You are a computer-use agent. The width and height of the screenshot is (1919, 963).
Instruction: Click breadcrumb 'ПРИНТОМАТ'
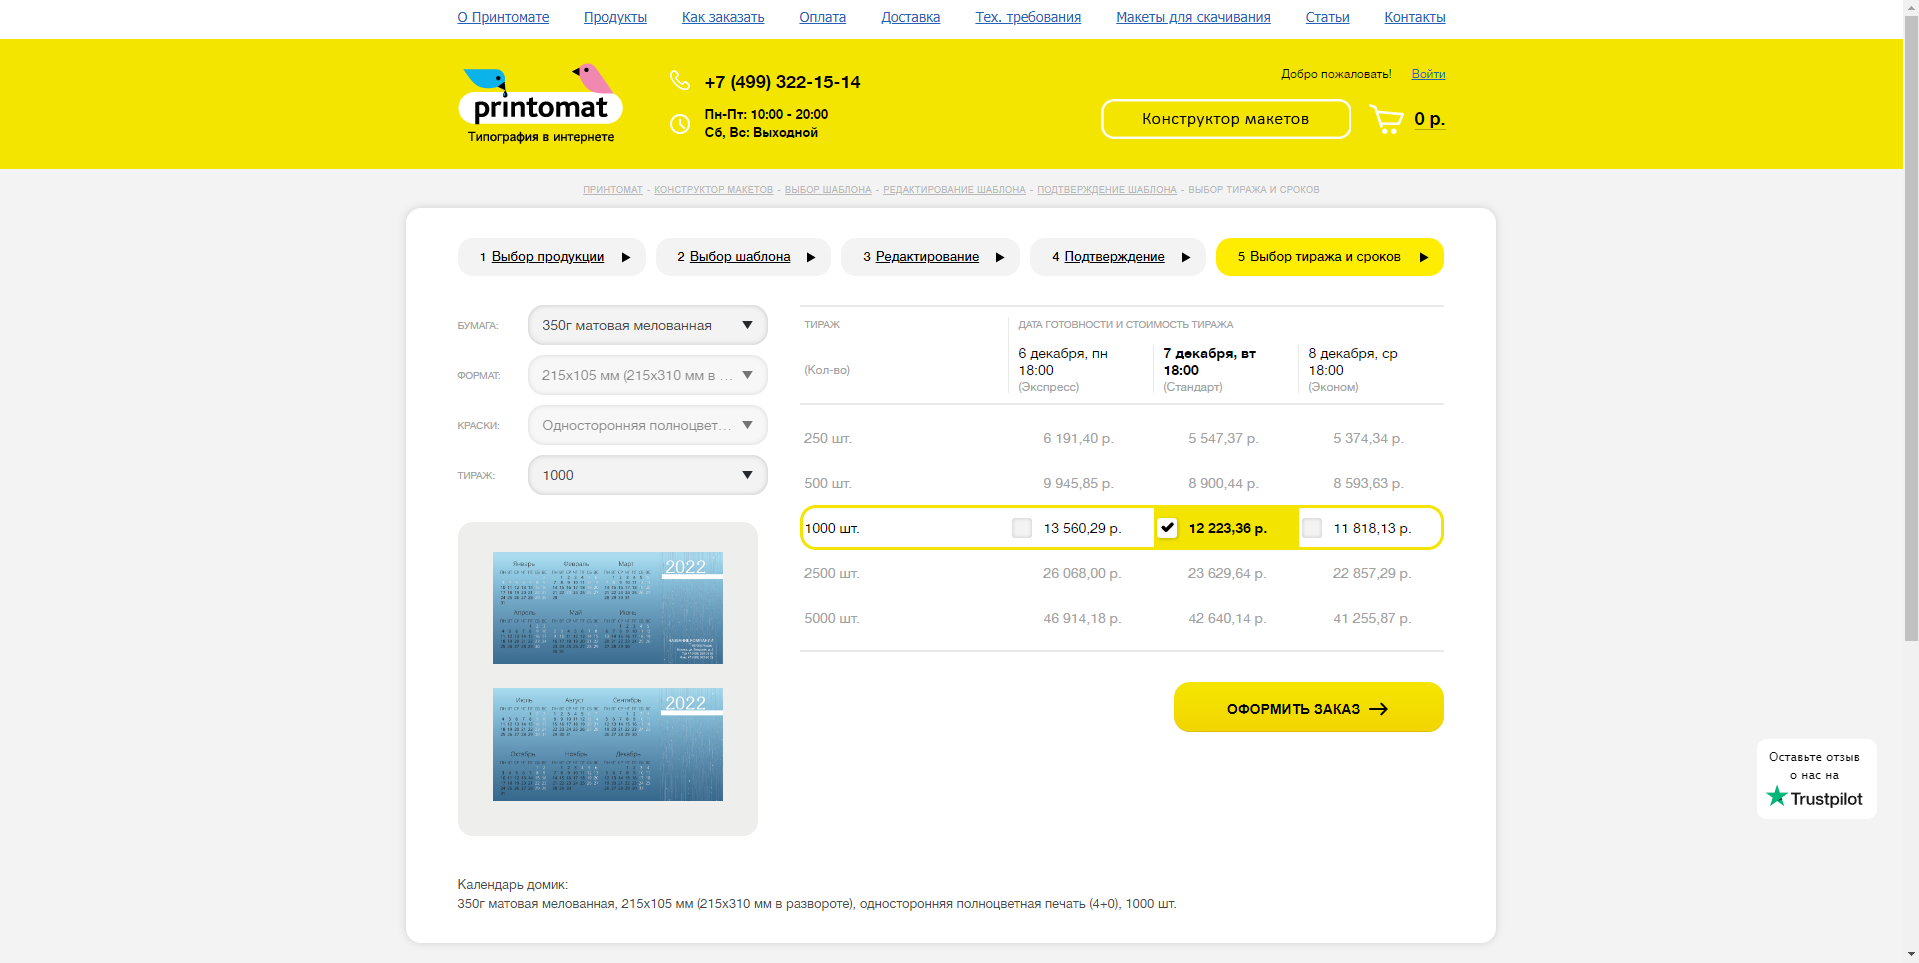[613, 190]
